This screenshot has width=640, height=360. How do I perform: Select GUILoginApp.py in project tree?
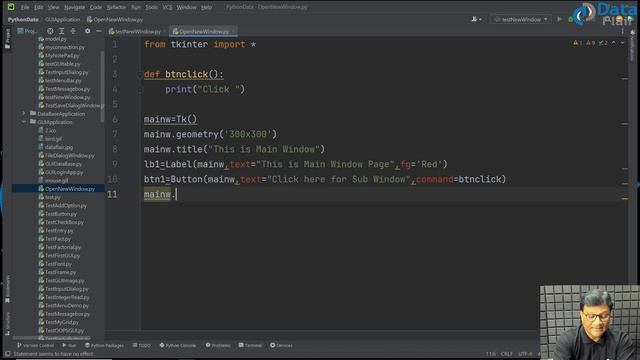point(61,172)
